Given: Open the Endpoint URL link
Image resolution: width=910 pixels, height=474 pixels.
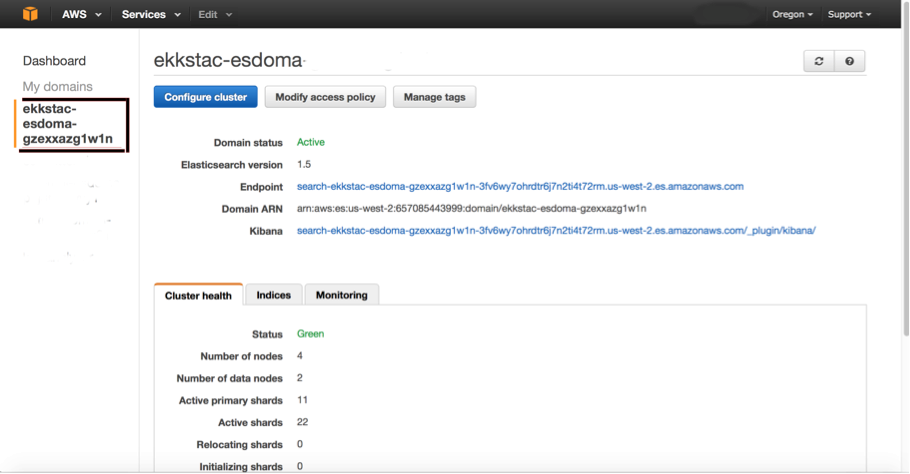Looking at the screenshot, I should tap(520, 186).
